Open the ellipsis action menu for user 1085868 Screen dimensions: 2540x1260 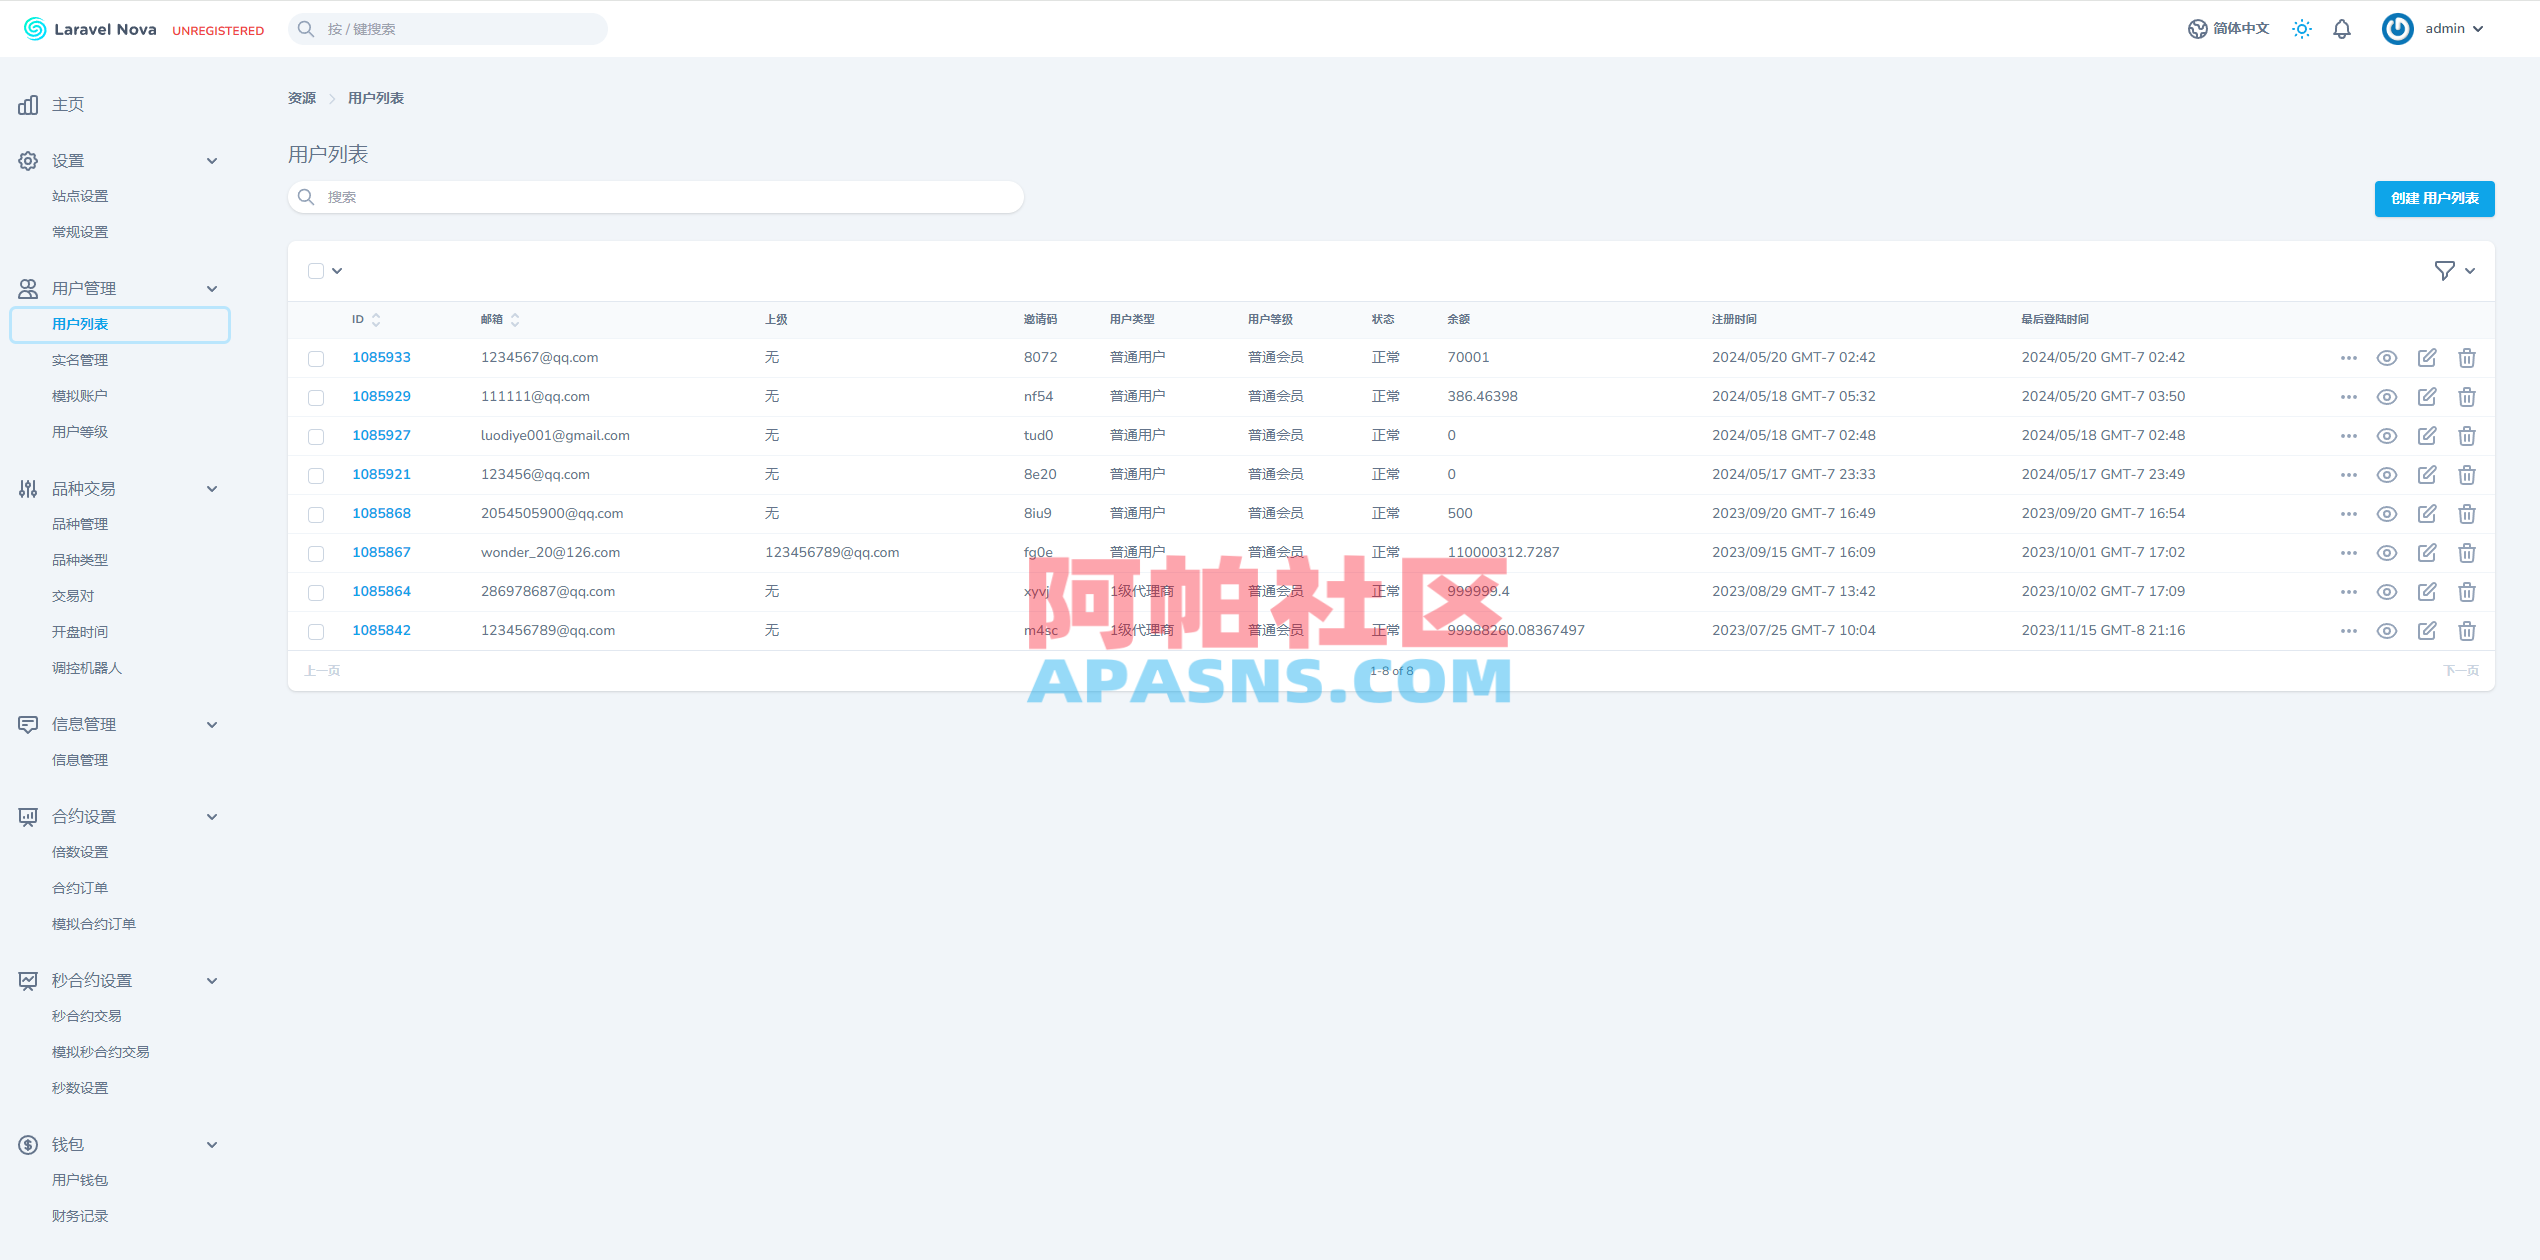point(2349,513)
